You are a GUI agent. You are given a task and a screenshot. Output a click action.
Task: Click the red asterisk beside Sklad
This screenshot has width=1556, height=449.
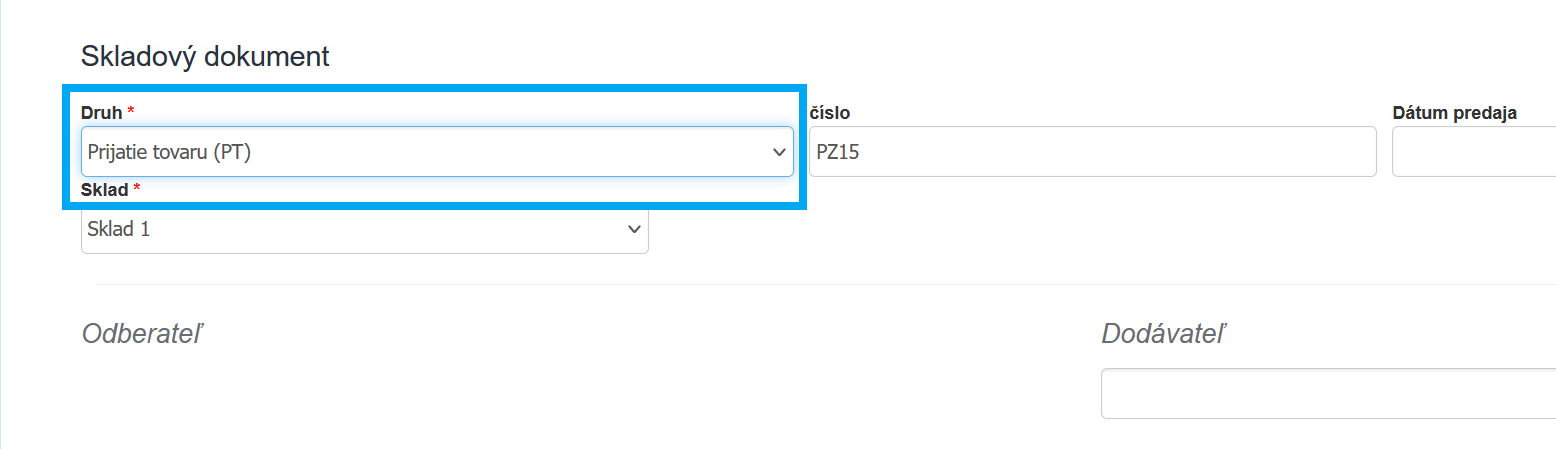click(137, 190)
